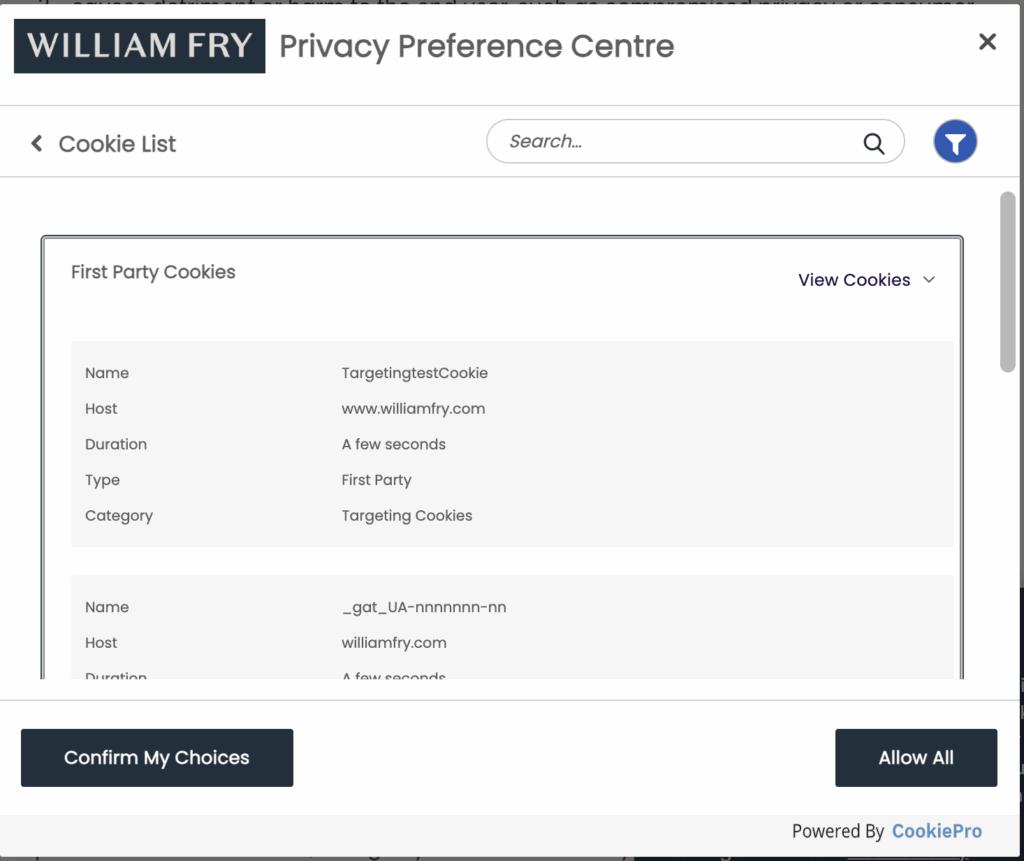Viewport: 1024px width, 861px height.
Task: Select the Targeting Cookies category value
Action: tap(407, 516)
